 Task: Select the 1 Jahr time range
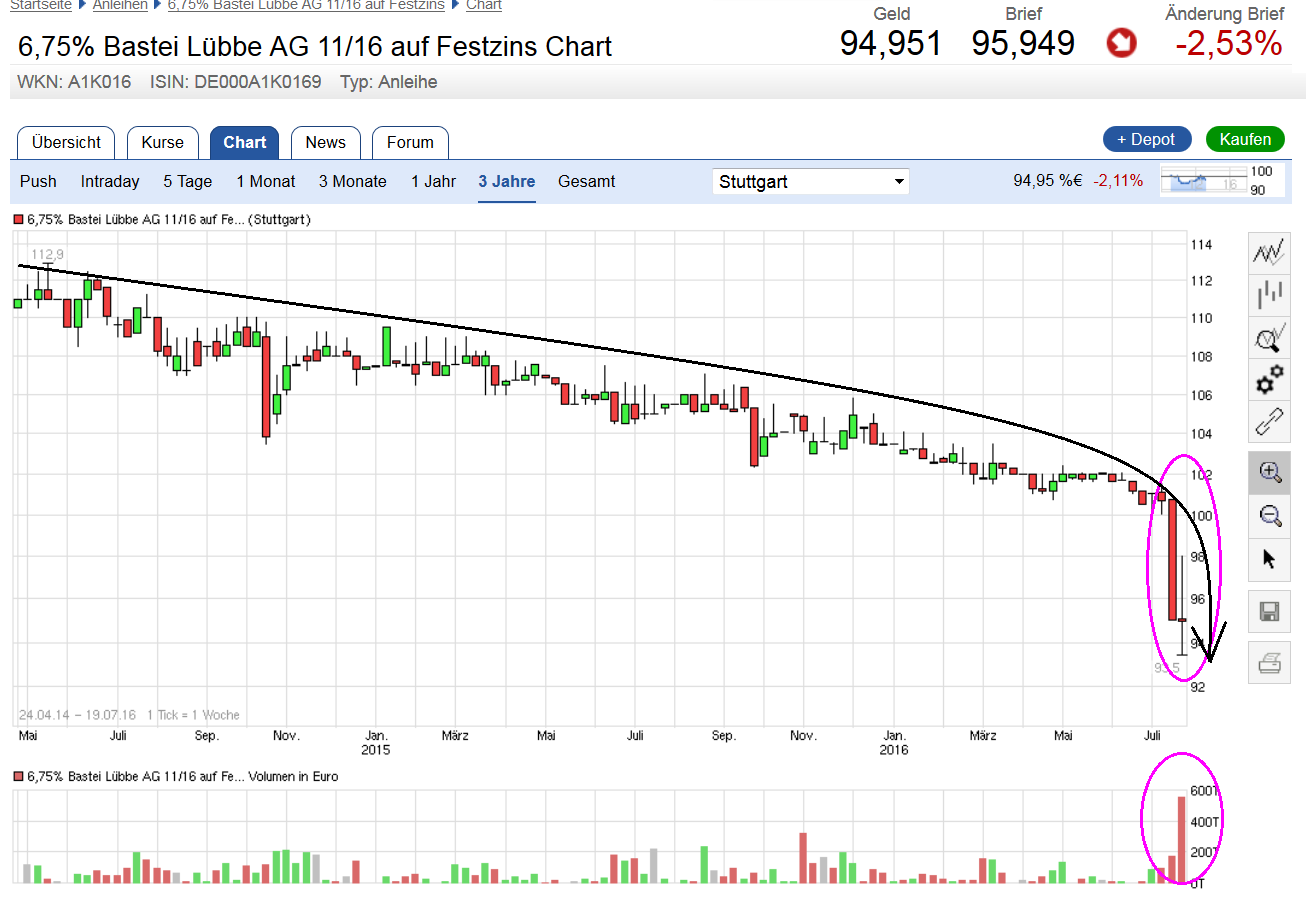[433, 182]
